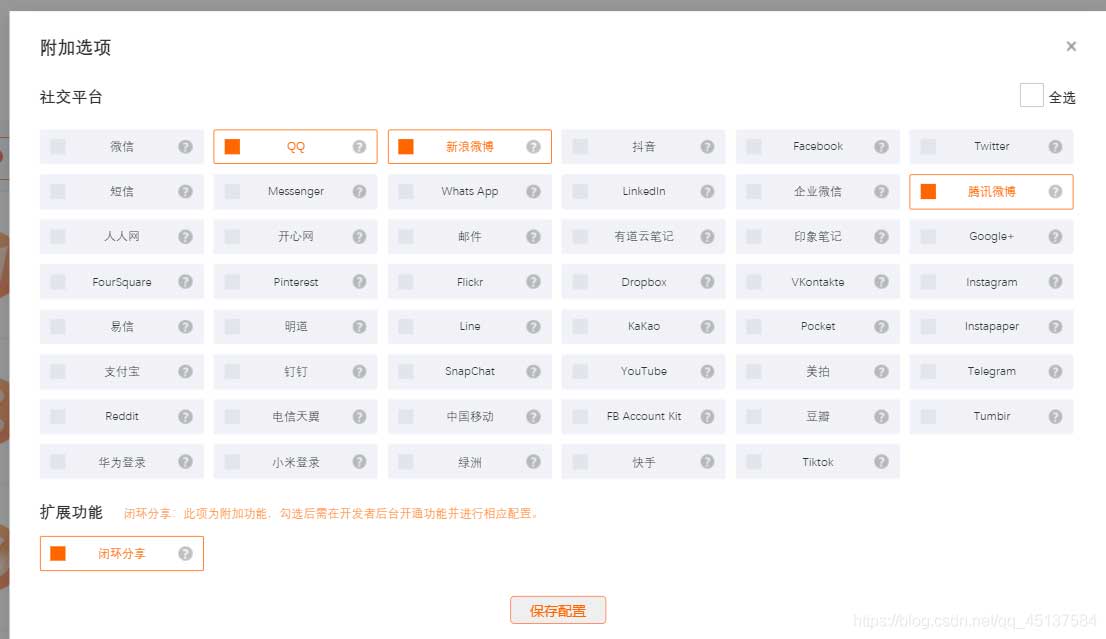Check the 快手 checkbox
This screenshot has height=639, width=1106.
pyautogui.click(x=580, y=462)
